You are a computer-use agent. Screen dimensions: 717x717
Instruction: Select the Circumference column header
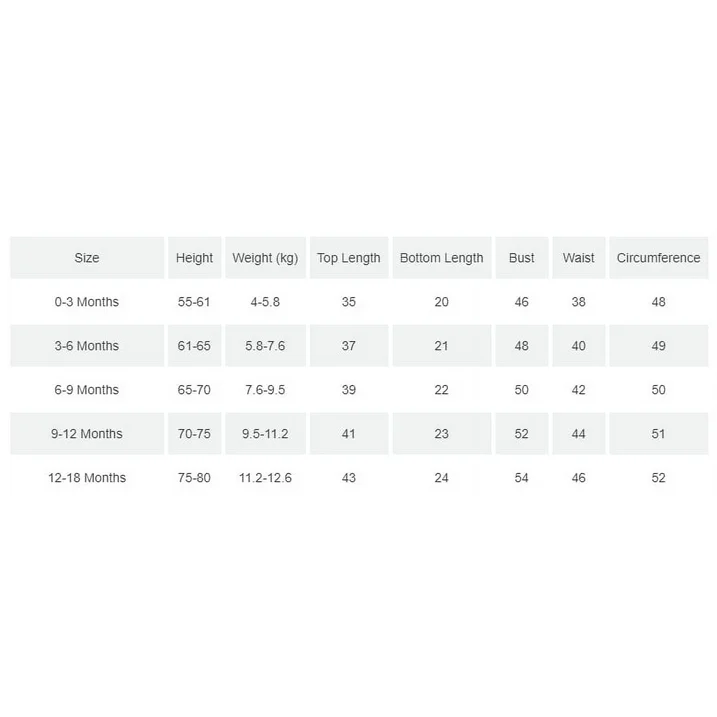[658, 258]
